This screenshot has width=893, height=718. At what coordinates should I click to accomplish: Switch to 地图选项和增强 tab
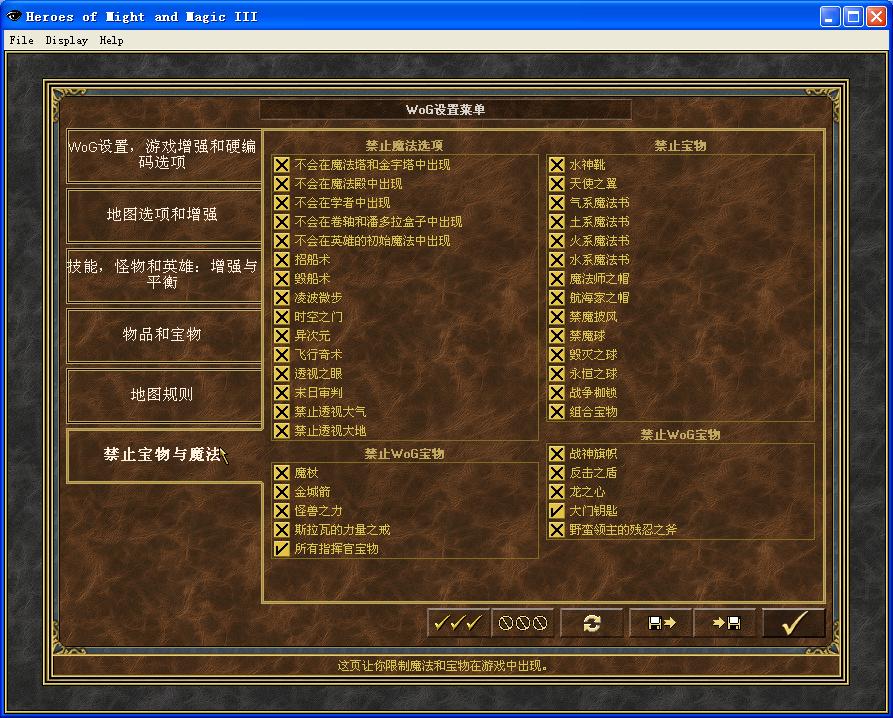pos(163,215)
